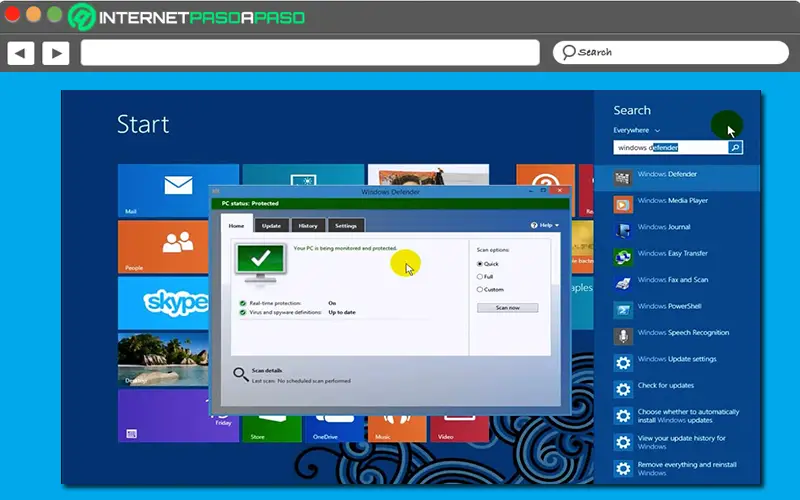
Task: Open the People tile
Action: [163, 247]
